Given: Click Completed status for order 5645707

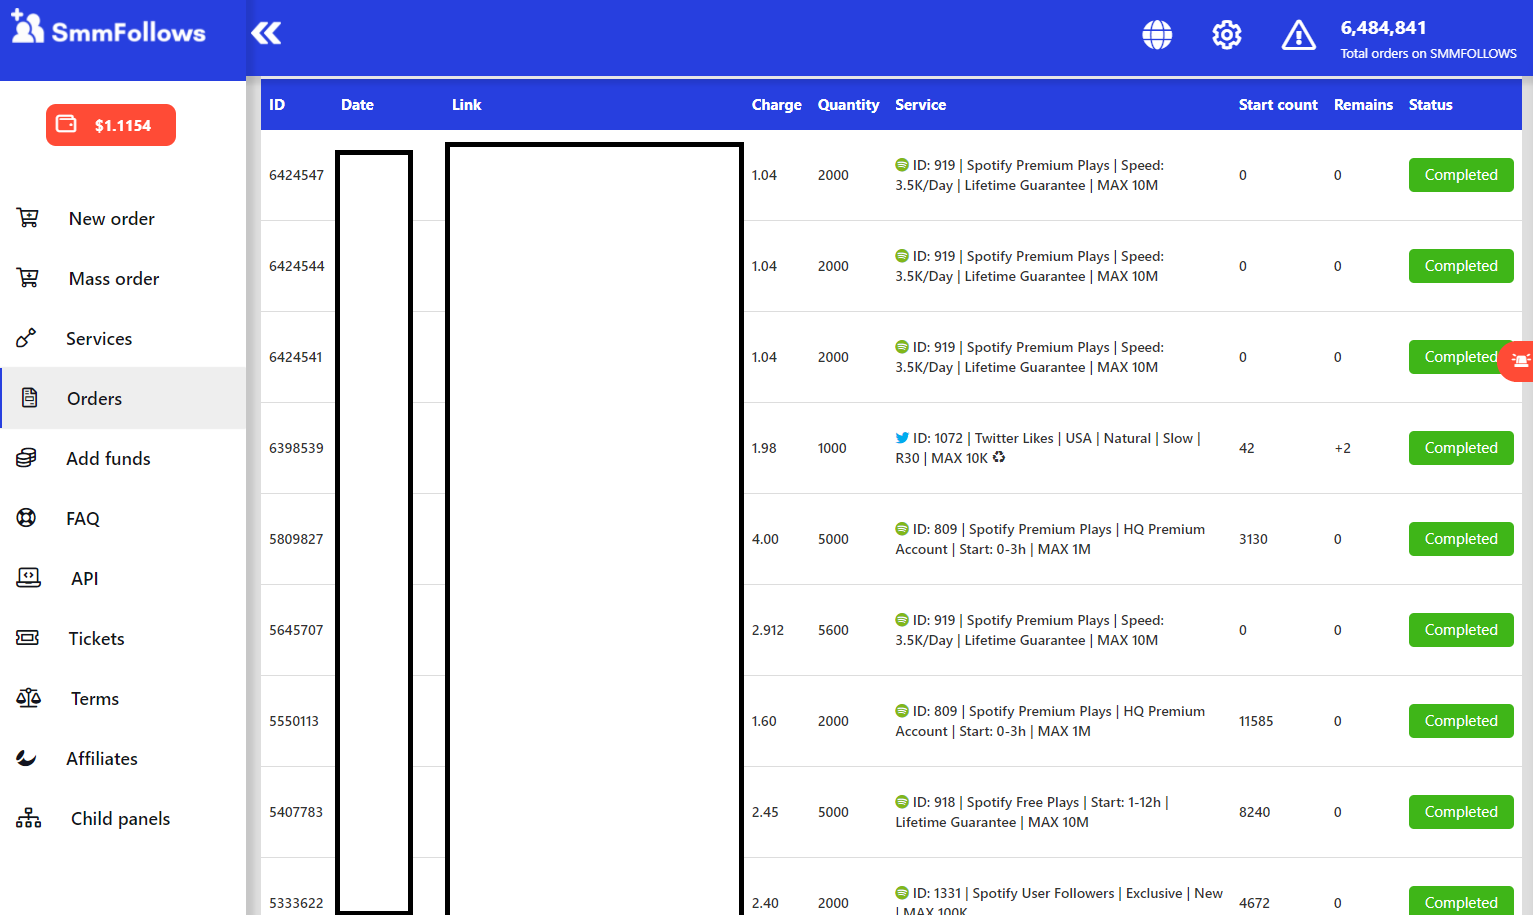Looking at the screenshot, I should coord(1461,630).
